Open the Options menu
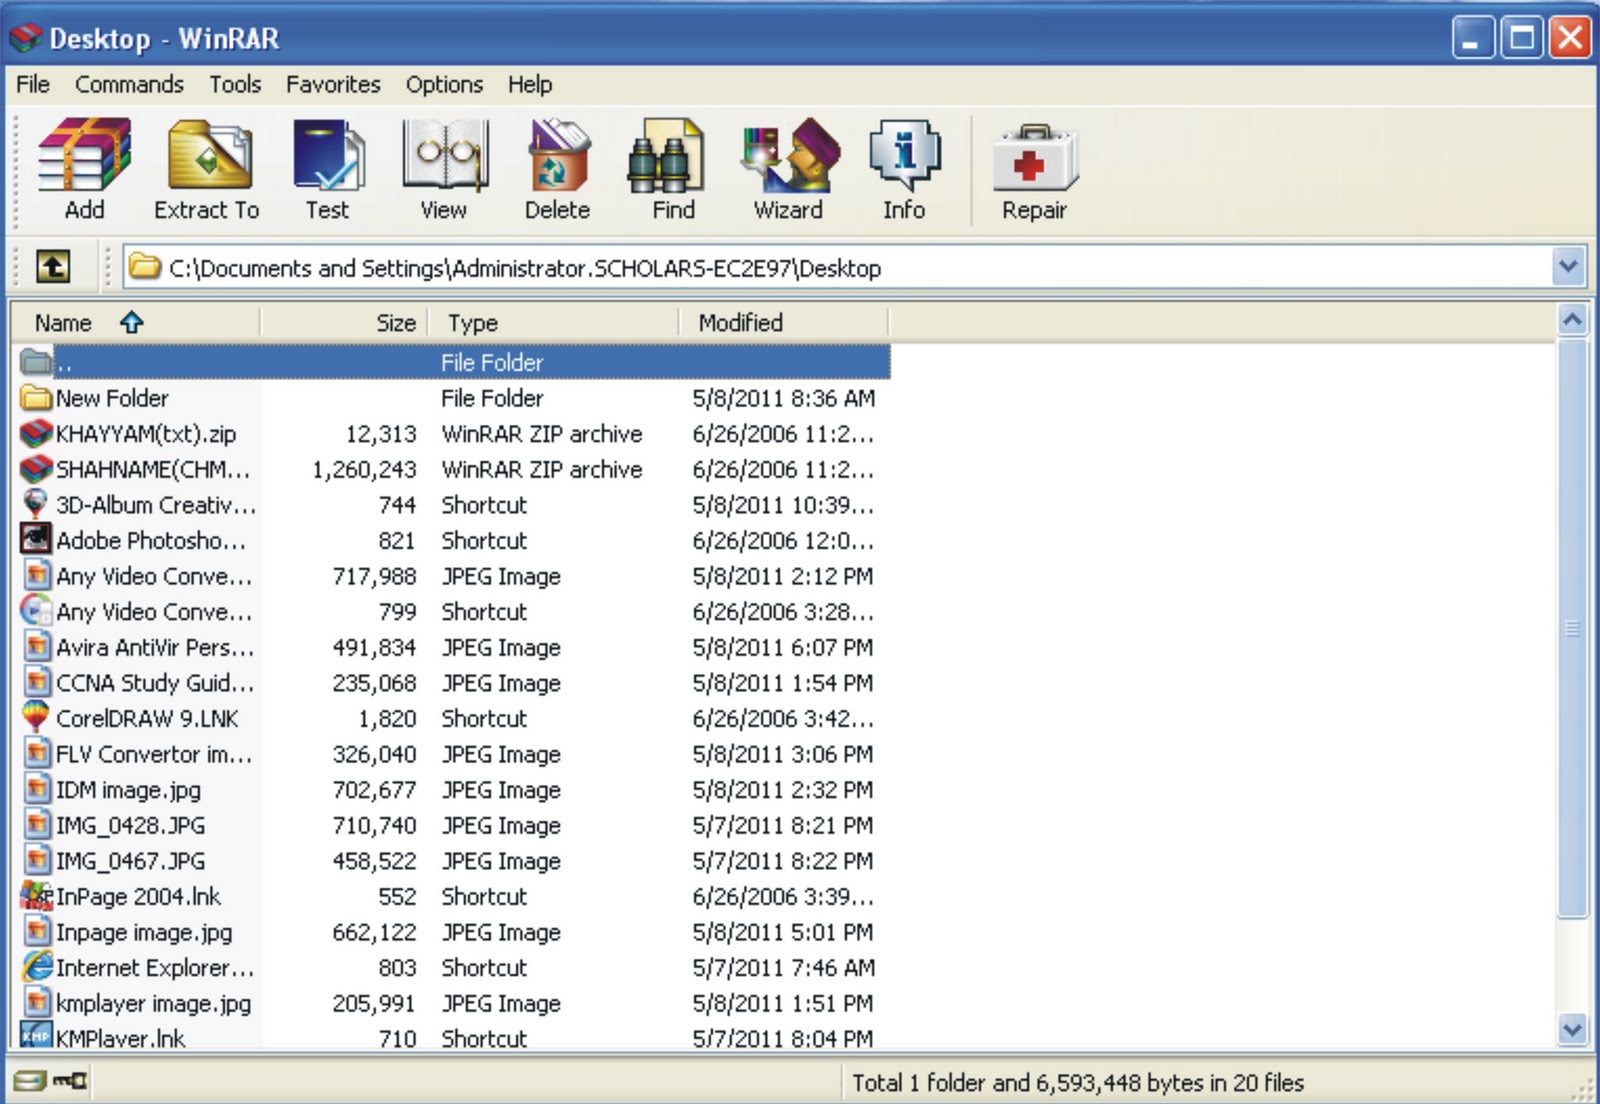The width and height of the screenshot is (1600, 1104). click(x=444, y=84)
